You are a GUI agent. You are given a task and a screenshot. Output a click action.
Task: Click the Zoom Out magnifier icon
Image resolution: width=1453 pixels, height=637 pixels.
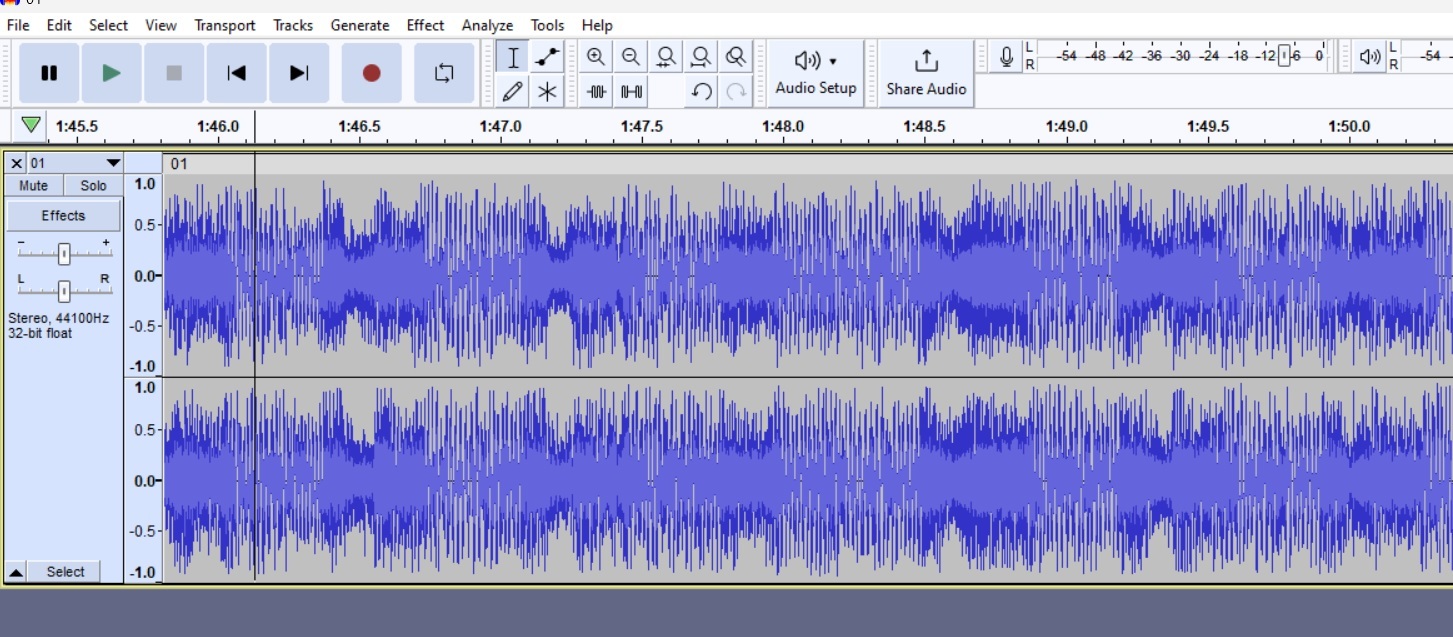pyautogui.click(x=631, y=57)
